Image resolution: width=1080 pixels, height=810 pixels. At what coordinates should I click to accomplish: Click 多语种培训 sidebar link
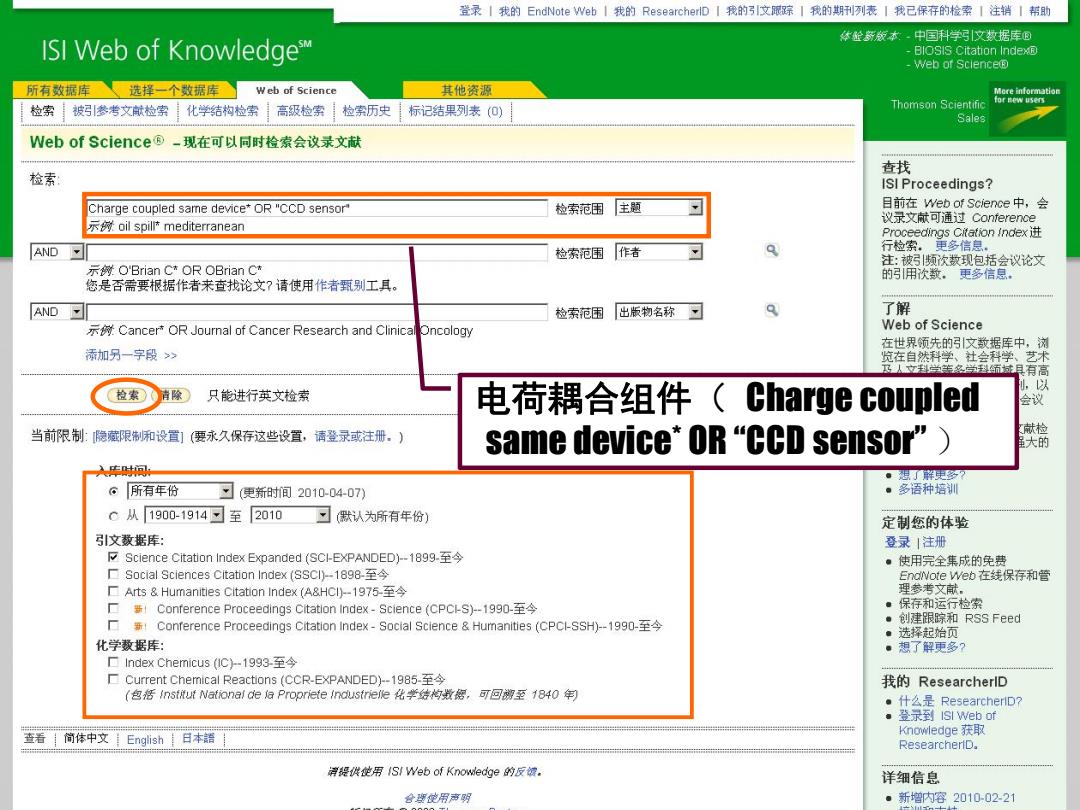point(928,489)
